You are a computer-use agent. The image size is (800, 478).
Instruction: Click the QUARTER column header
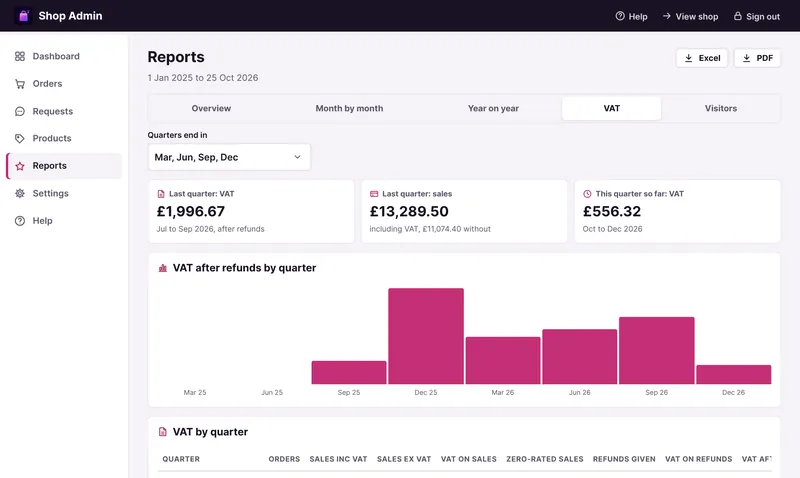pyautogui.click(x=181, y=459)
